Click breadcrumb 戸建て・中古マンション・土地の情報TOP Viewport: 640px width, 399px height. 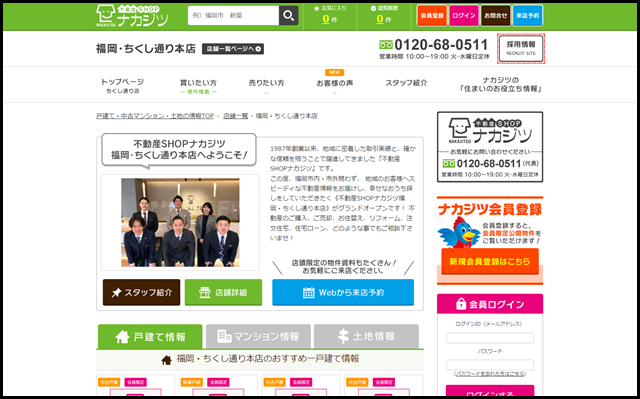(x=155, y=116)
